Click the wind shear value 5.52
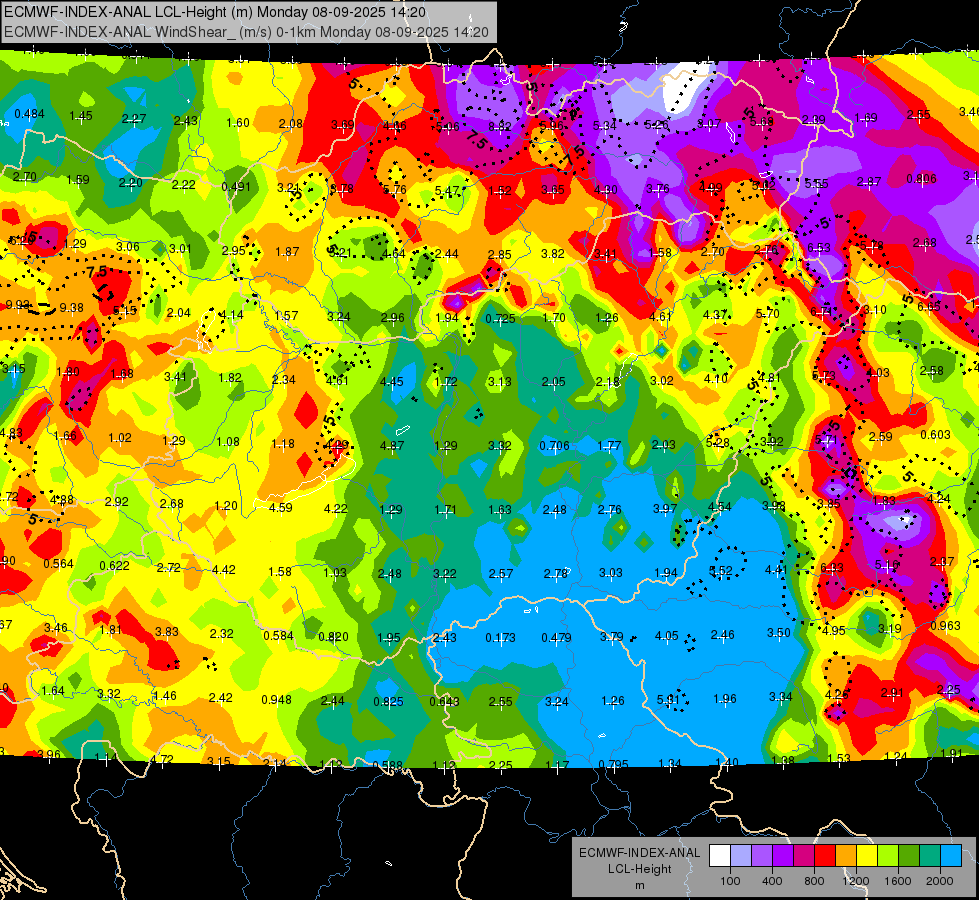979x900 pixels. (x=721, y=571)
